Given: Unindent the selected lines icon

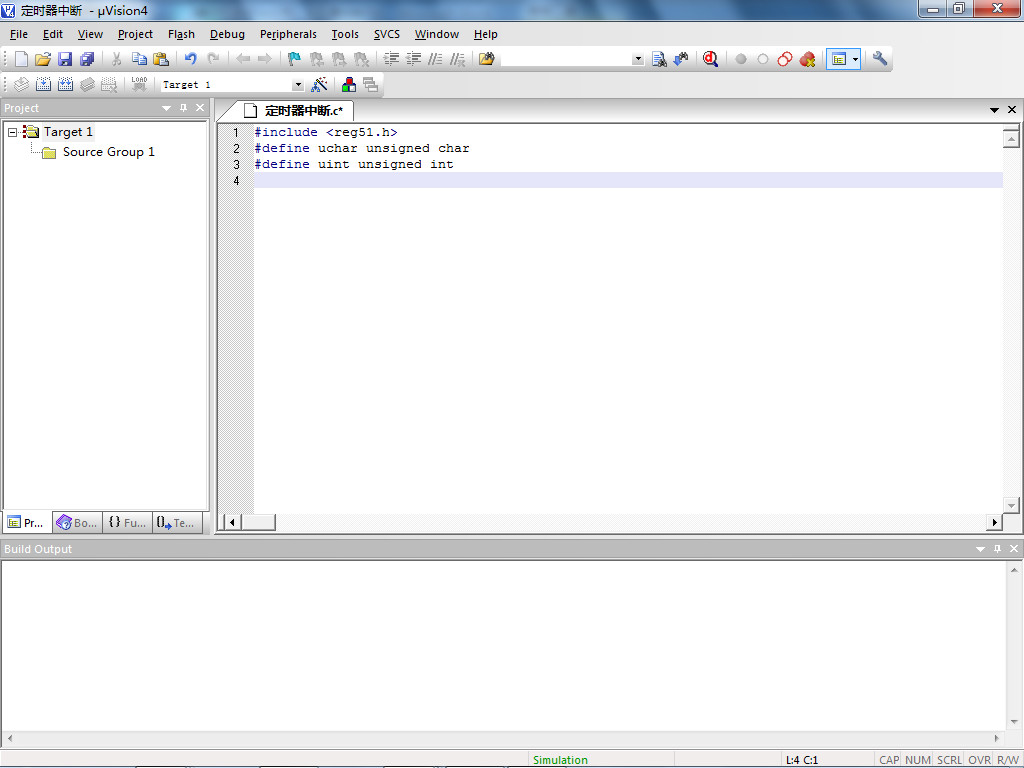Looking at the screenshot, I should [x=413, y=59].
